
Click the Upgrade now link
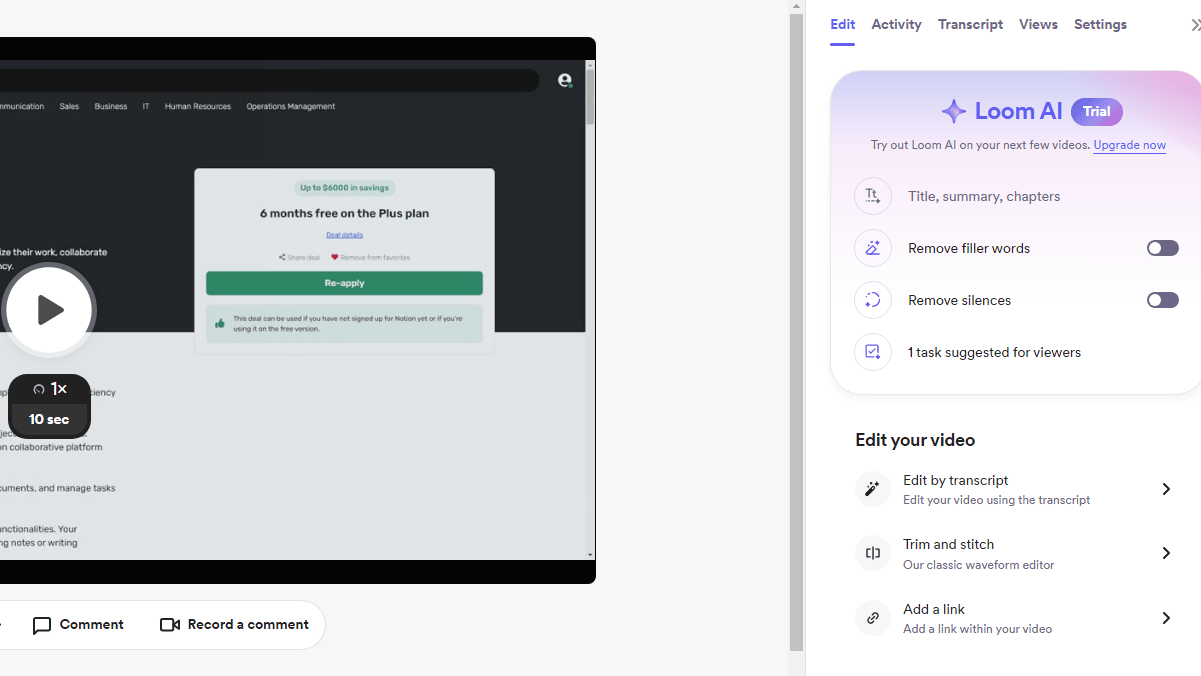[1129, 145]
